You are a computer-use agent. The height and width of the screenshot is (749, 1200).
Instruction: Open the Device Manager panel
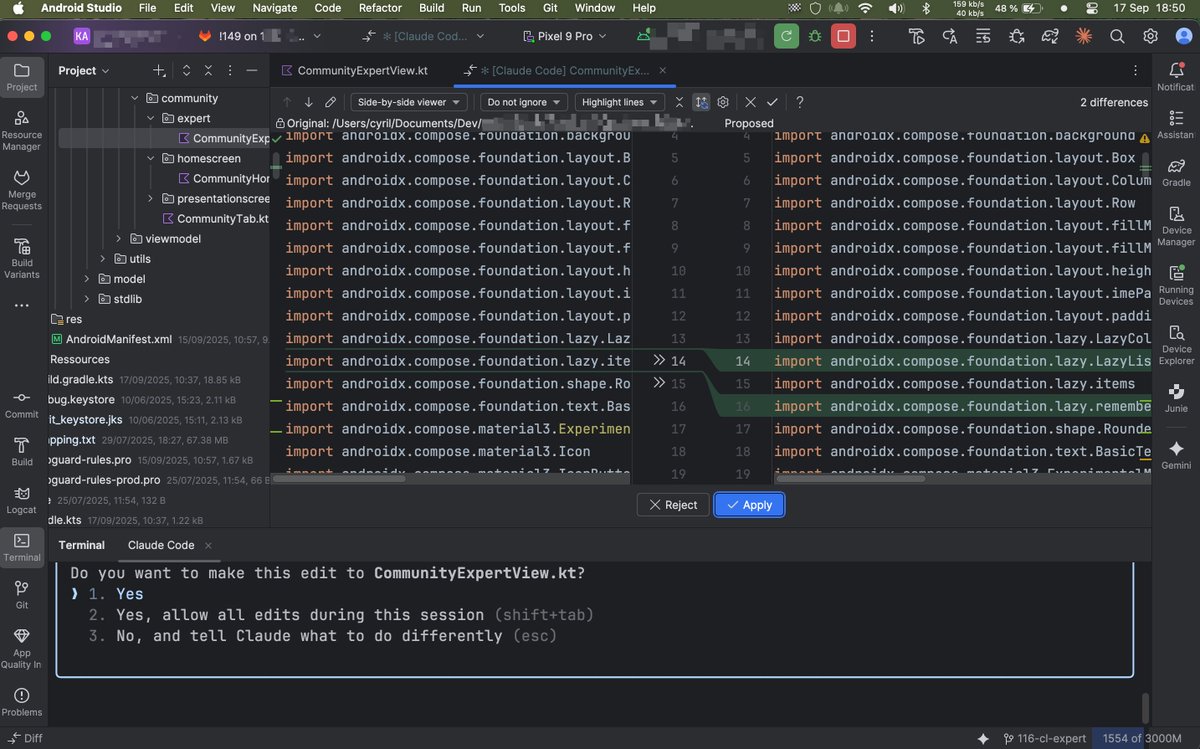point(1176,225)
